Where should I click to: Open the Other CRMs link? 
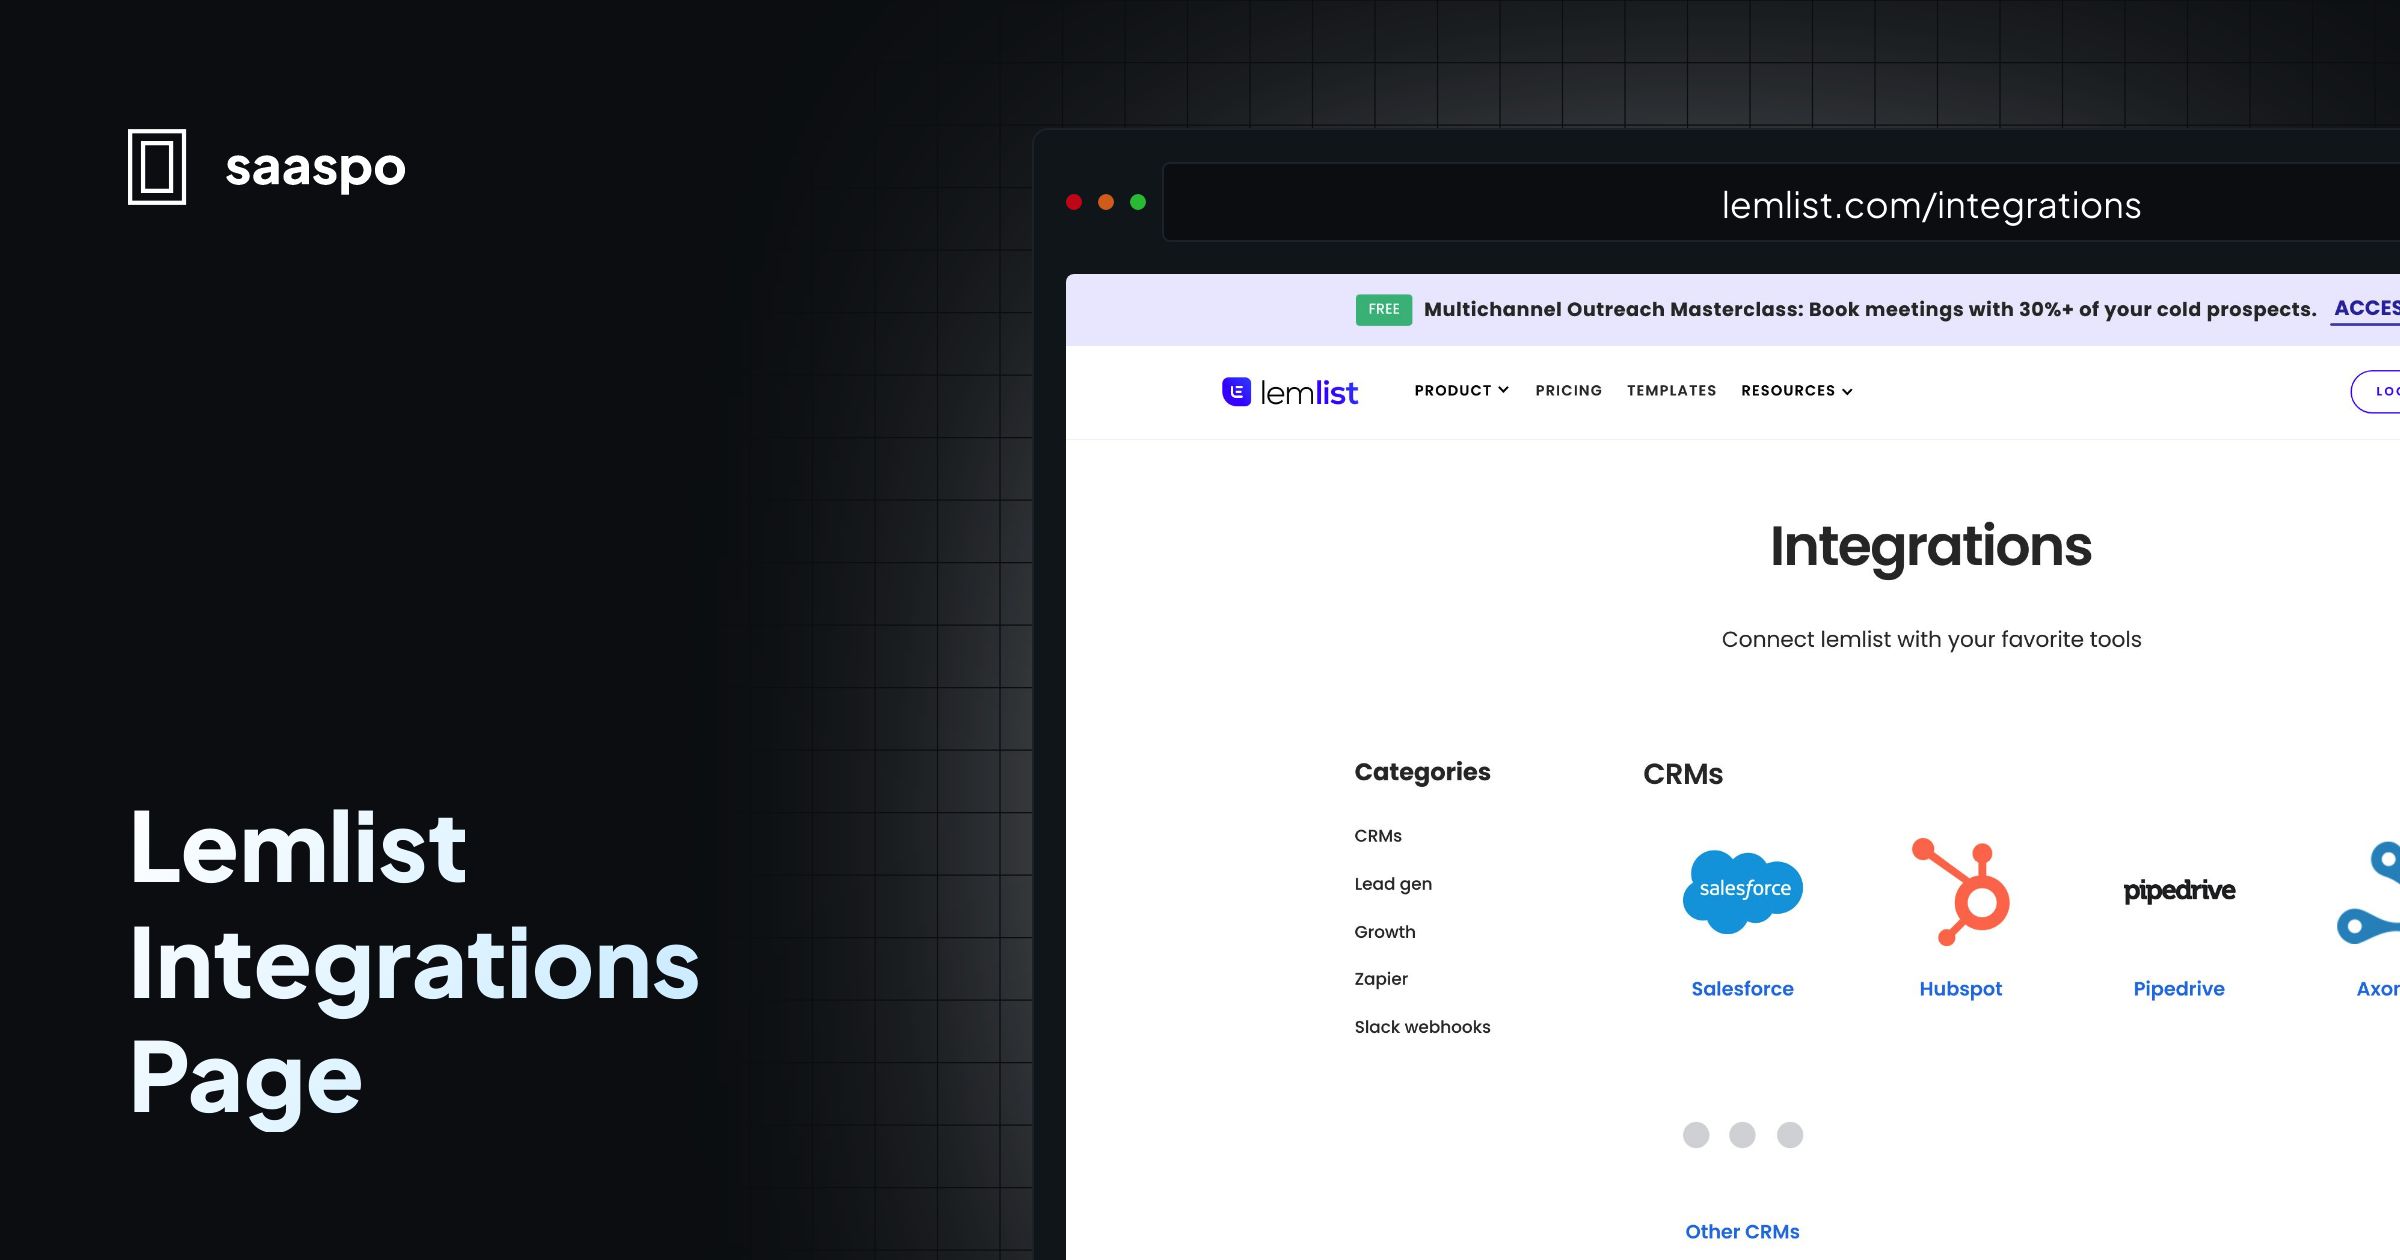[x=1742, y=1231]
